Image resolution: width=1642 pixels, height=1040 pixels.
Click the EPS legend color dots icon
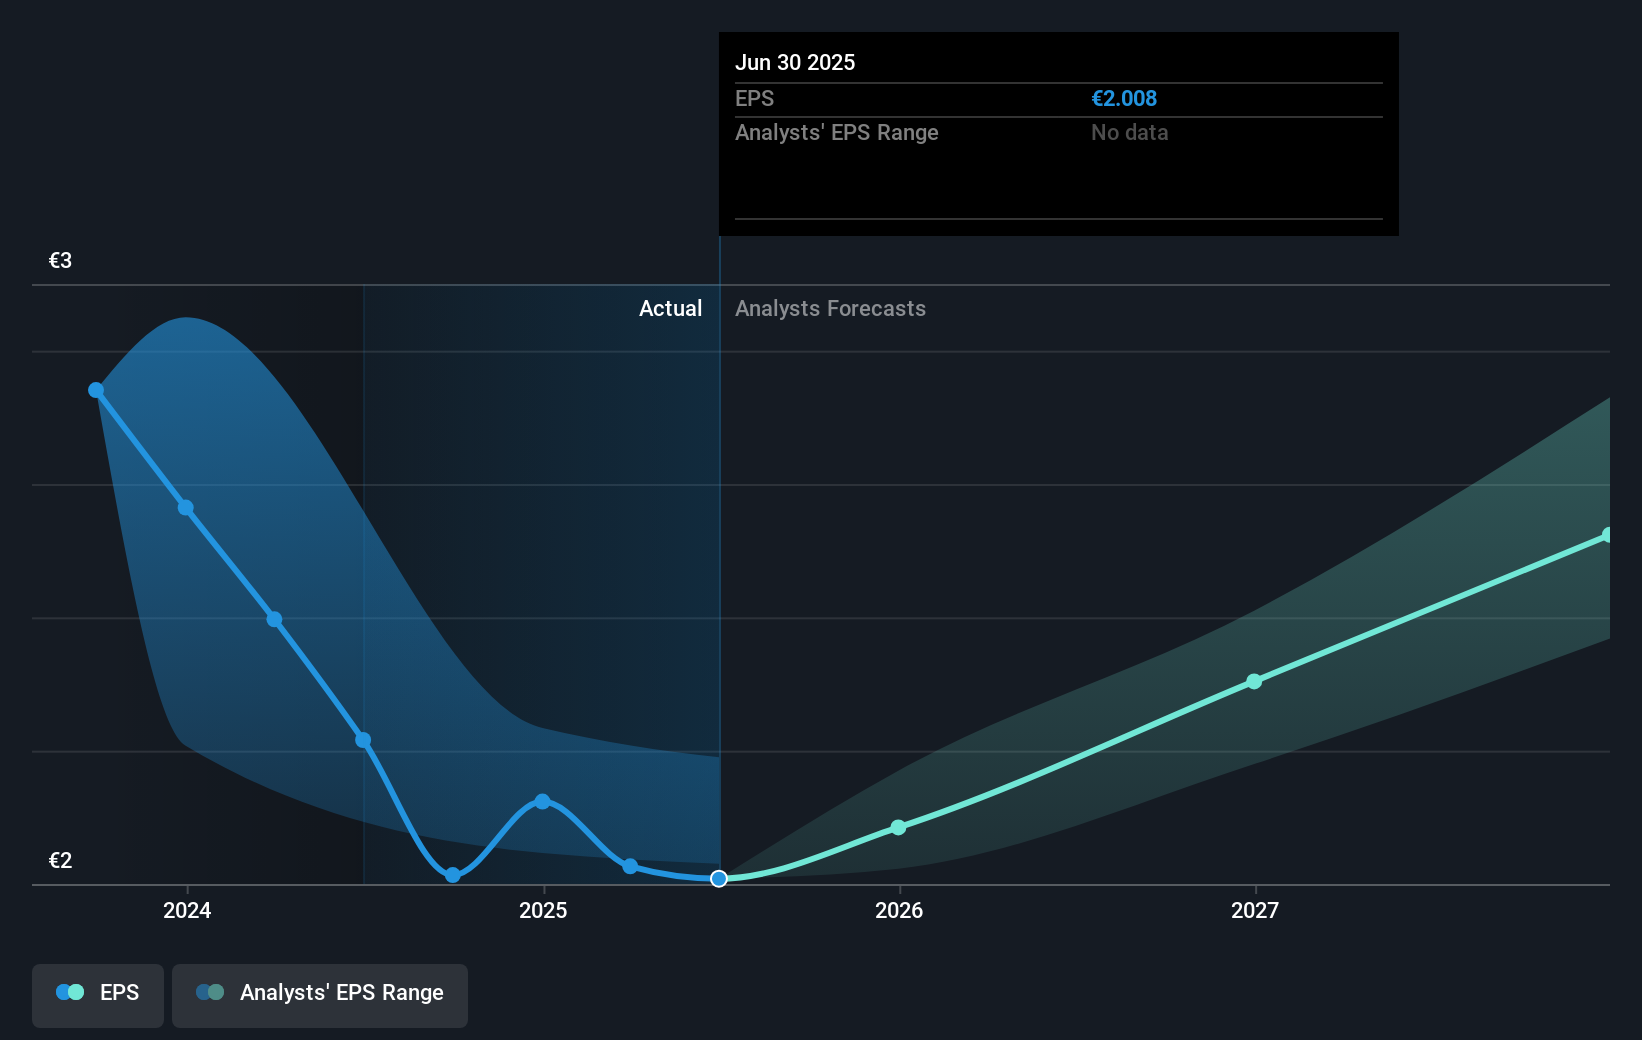point(70,992)
